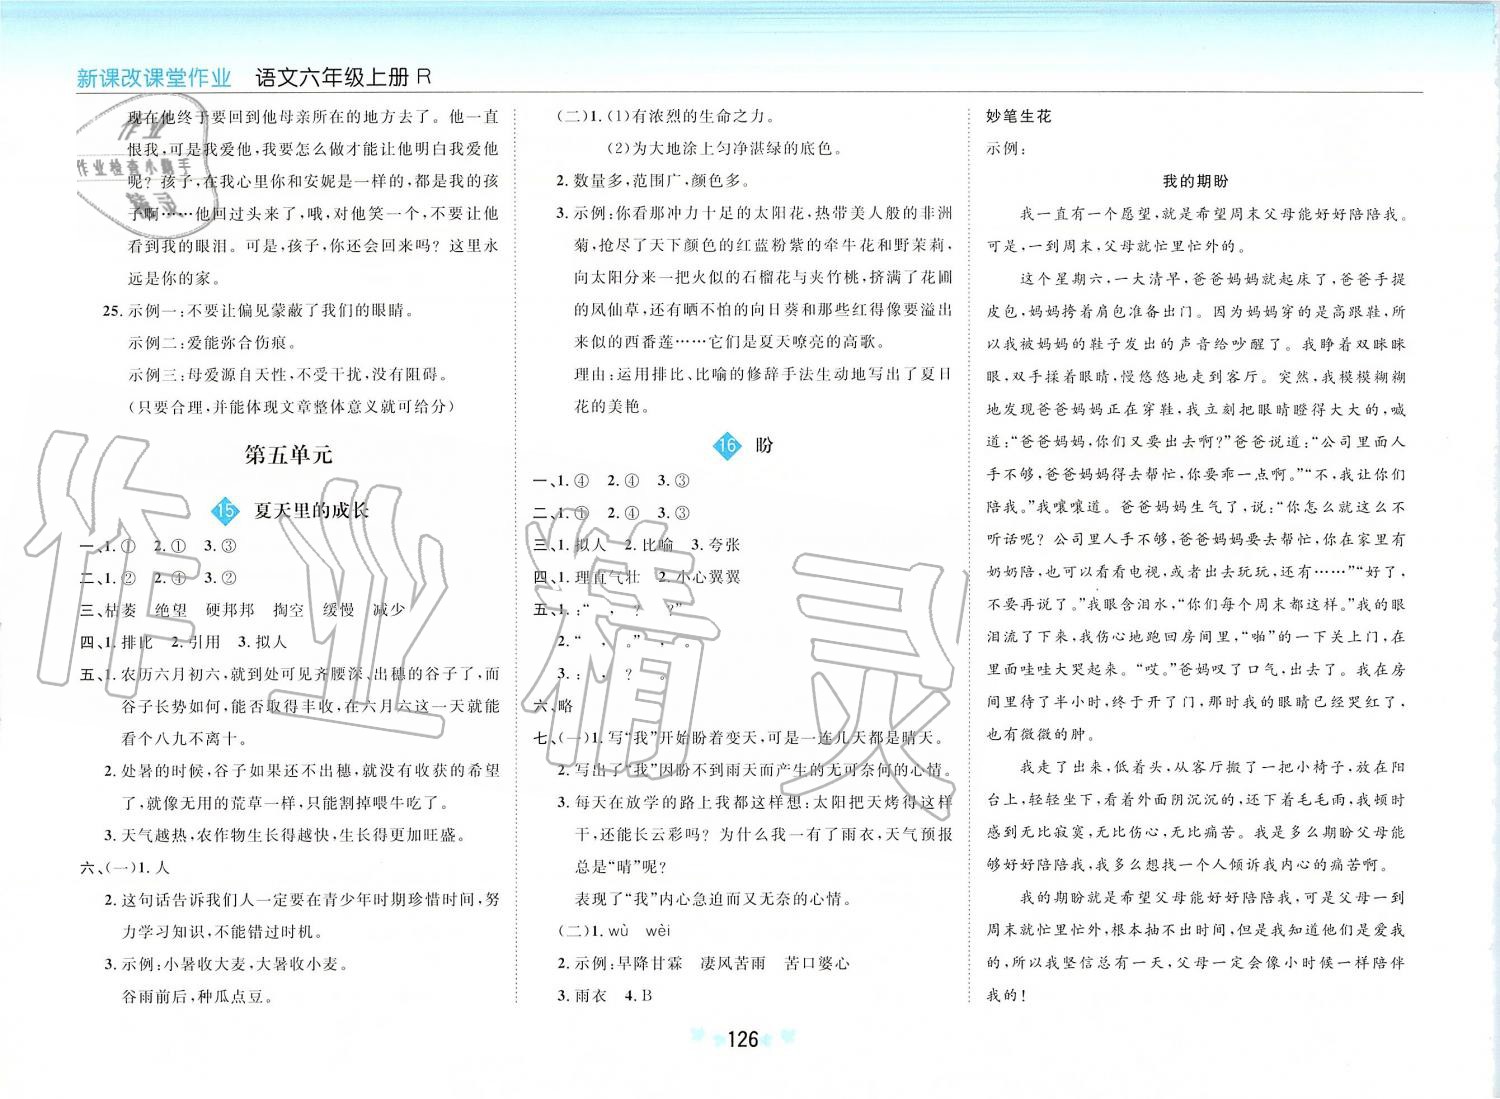This screenshot has height=1099, width=1500.
Task: Click the idiom "旱降甘霖"
Action: (650, 963)
